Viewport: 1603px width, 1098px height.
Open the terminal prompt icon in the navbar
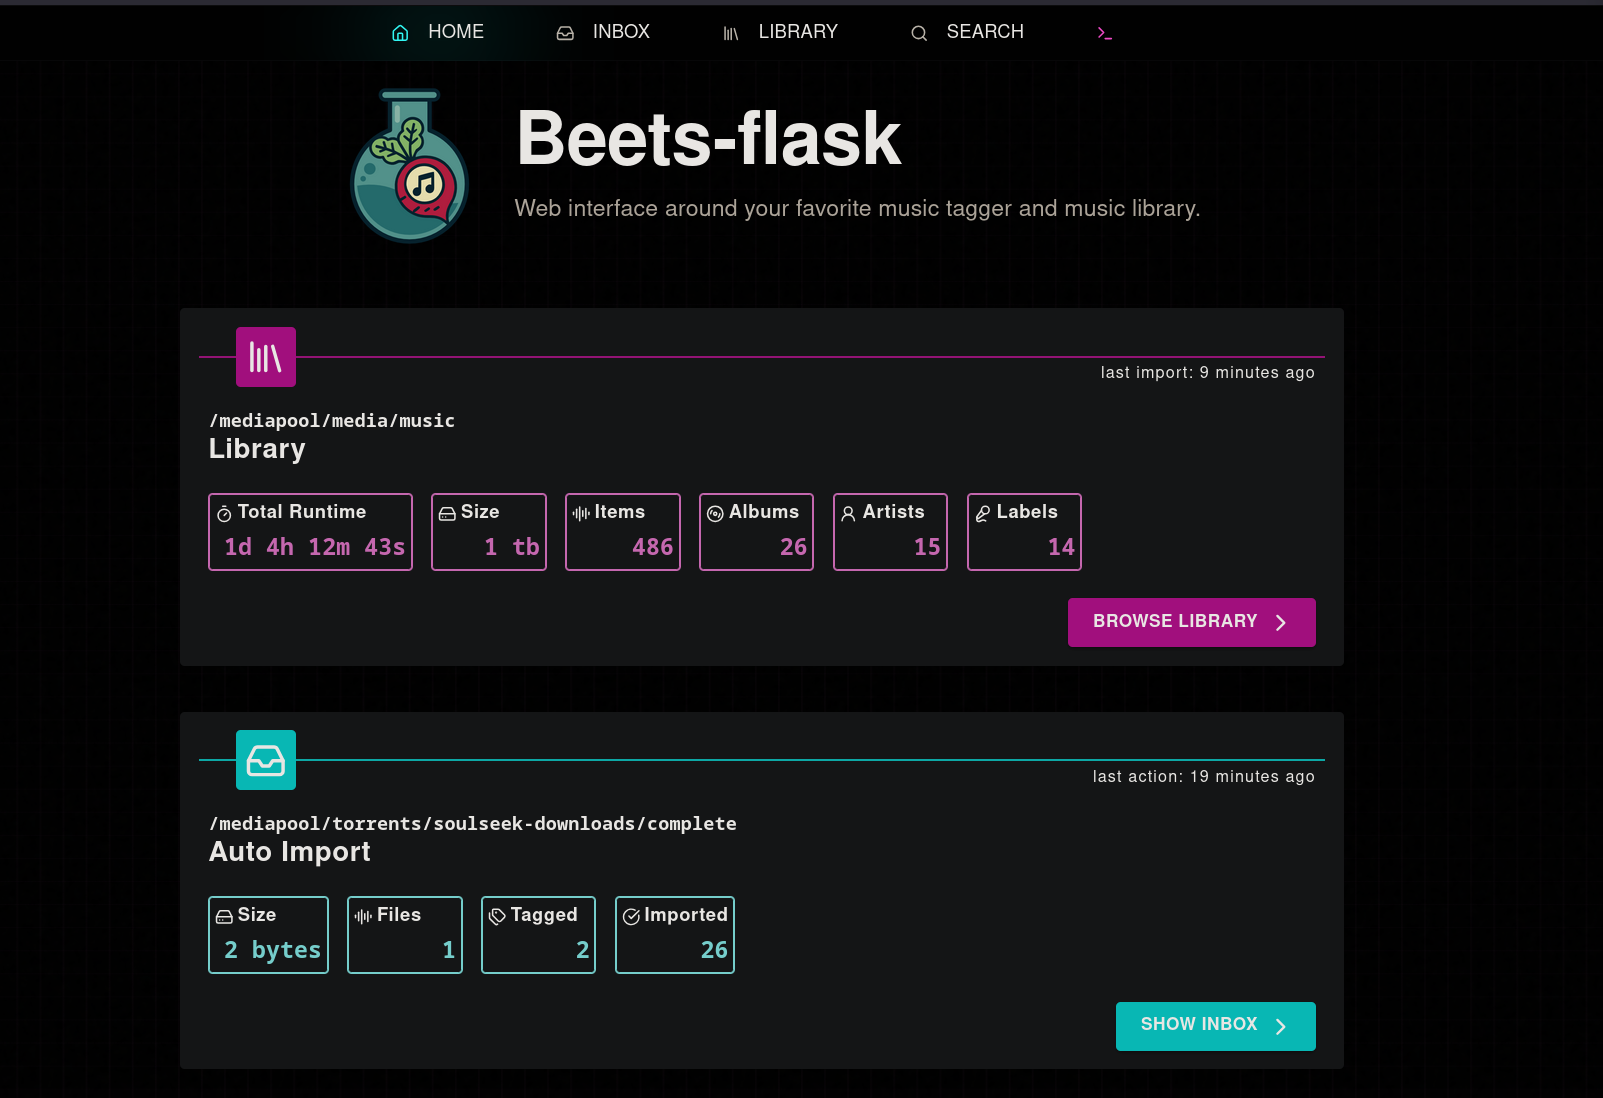pos(1104,32)
